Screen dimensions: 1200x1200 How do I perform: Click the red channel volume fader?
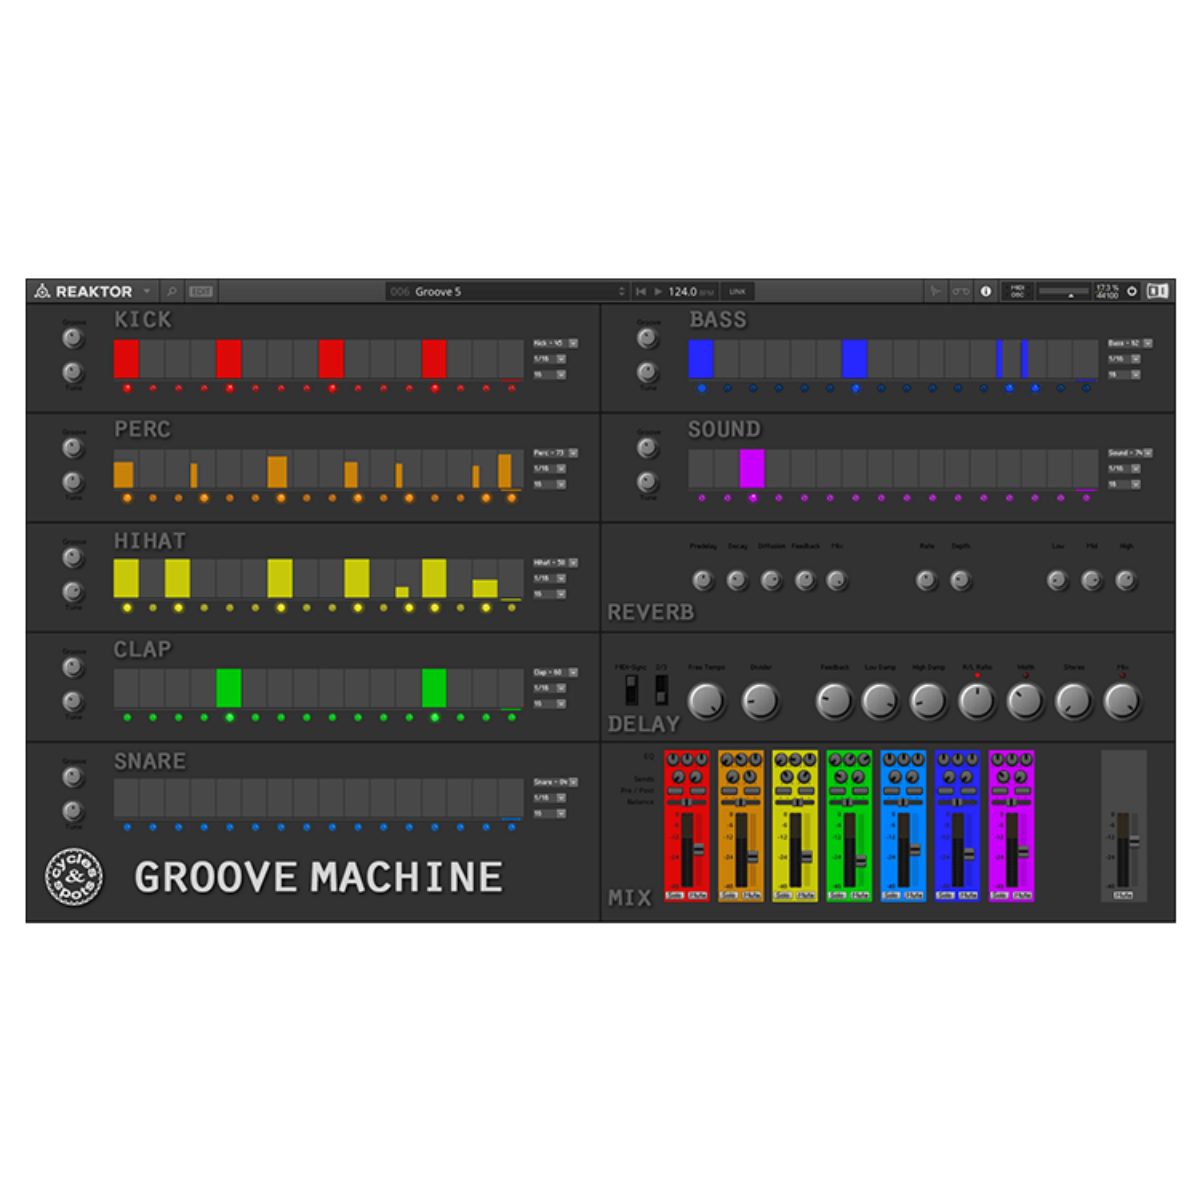[x=698, y=849]
